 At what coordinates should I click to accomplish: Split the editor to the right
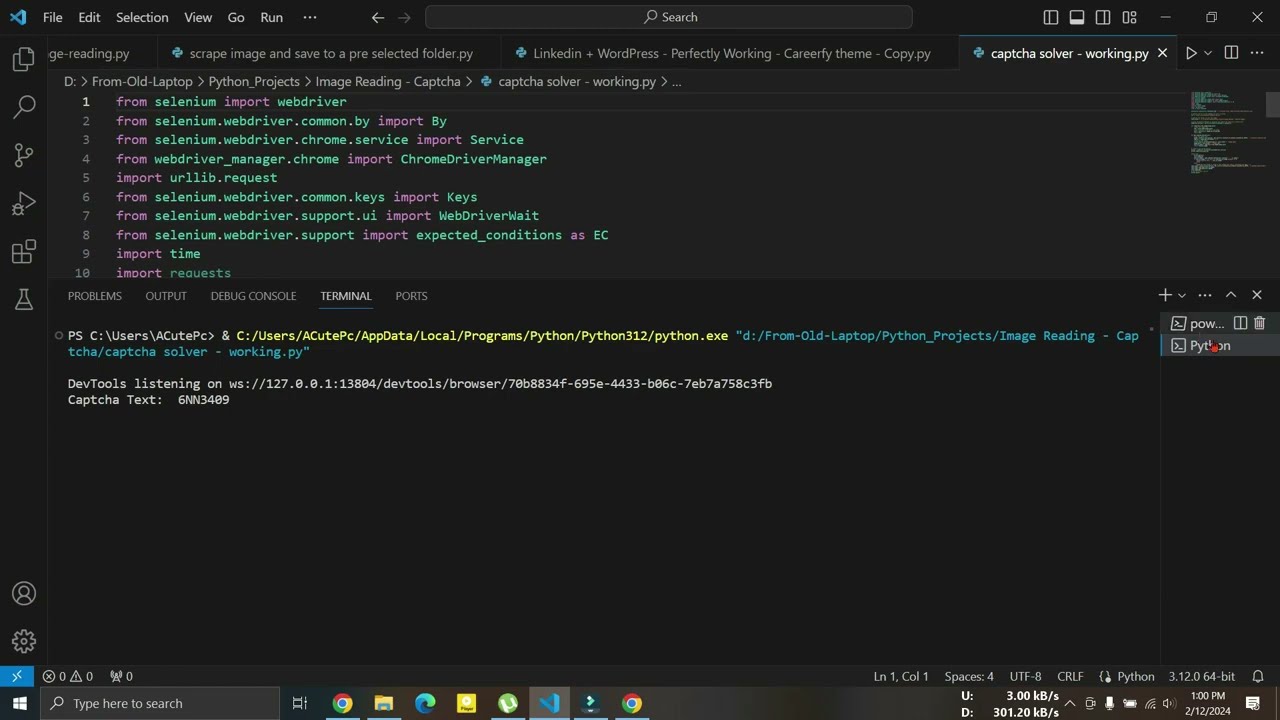point(1231,53)
